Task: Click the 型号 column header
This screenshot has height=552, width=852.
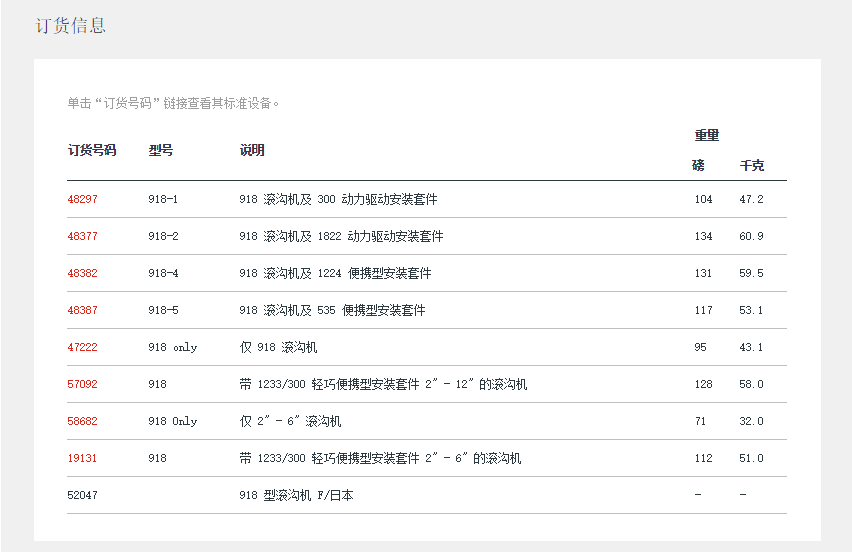Action: (x=160, y=150)
